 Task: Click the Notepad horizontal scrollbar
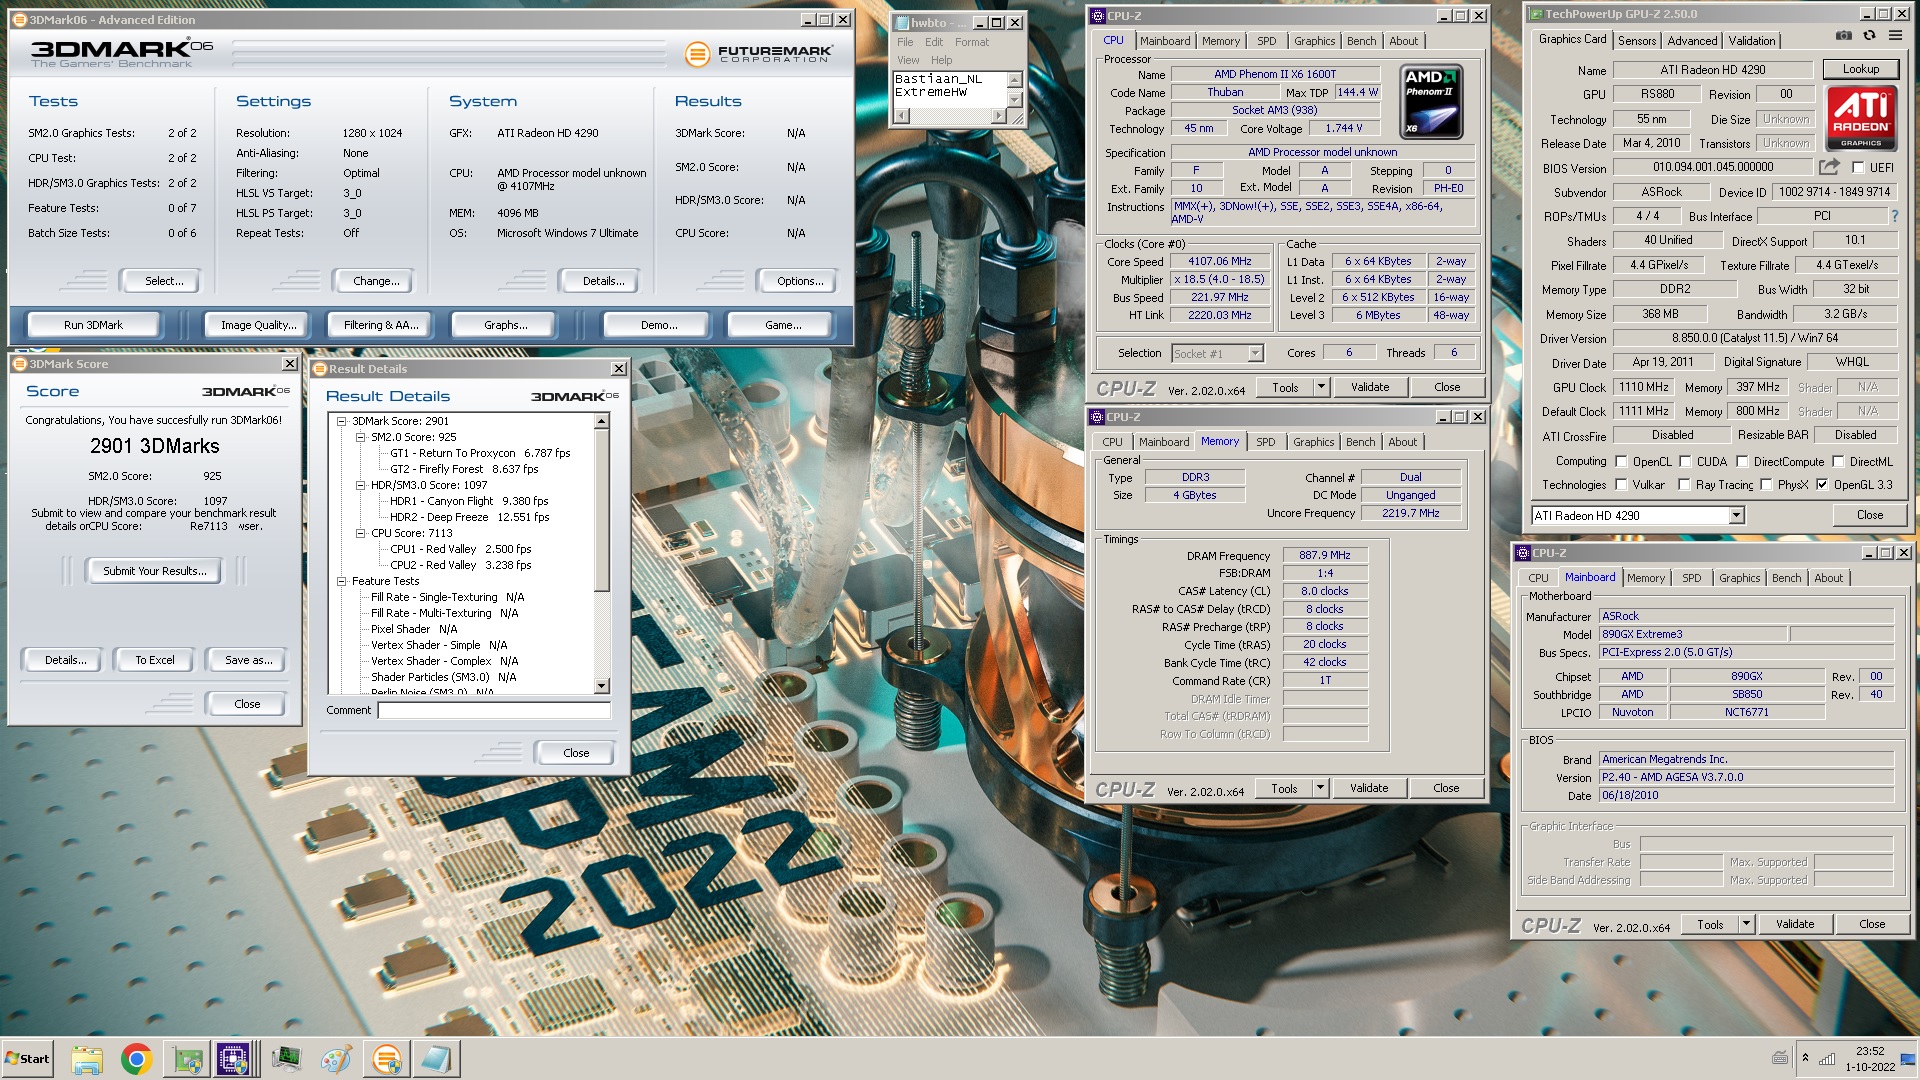(x=949, y=116)
